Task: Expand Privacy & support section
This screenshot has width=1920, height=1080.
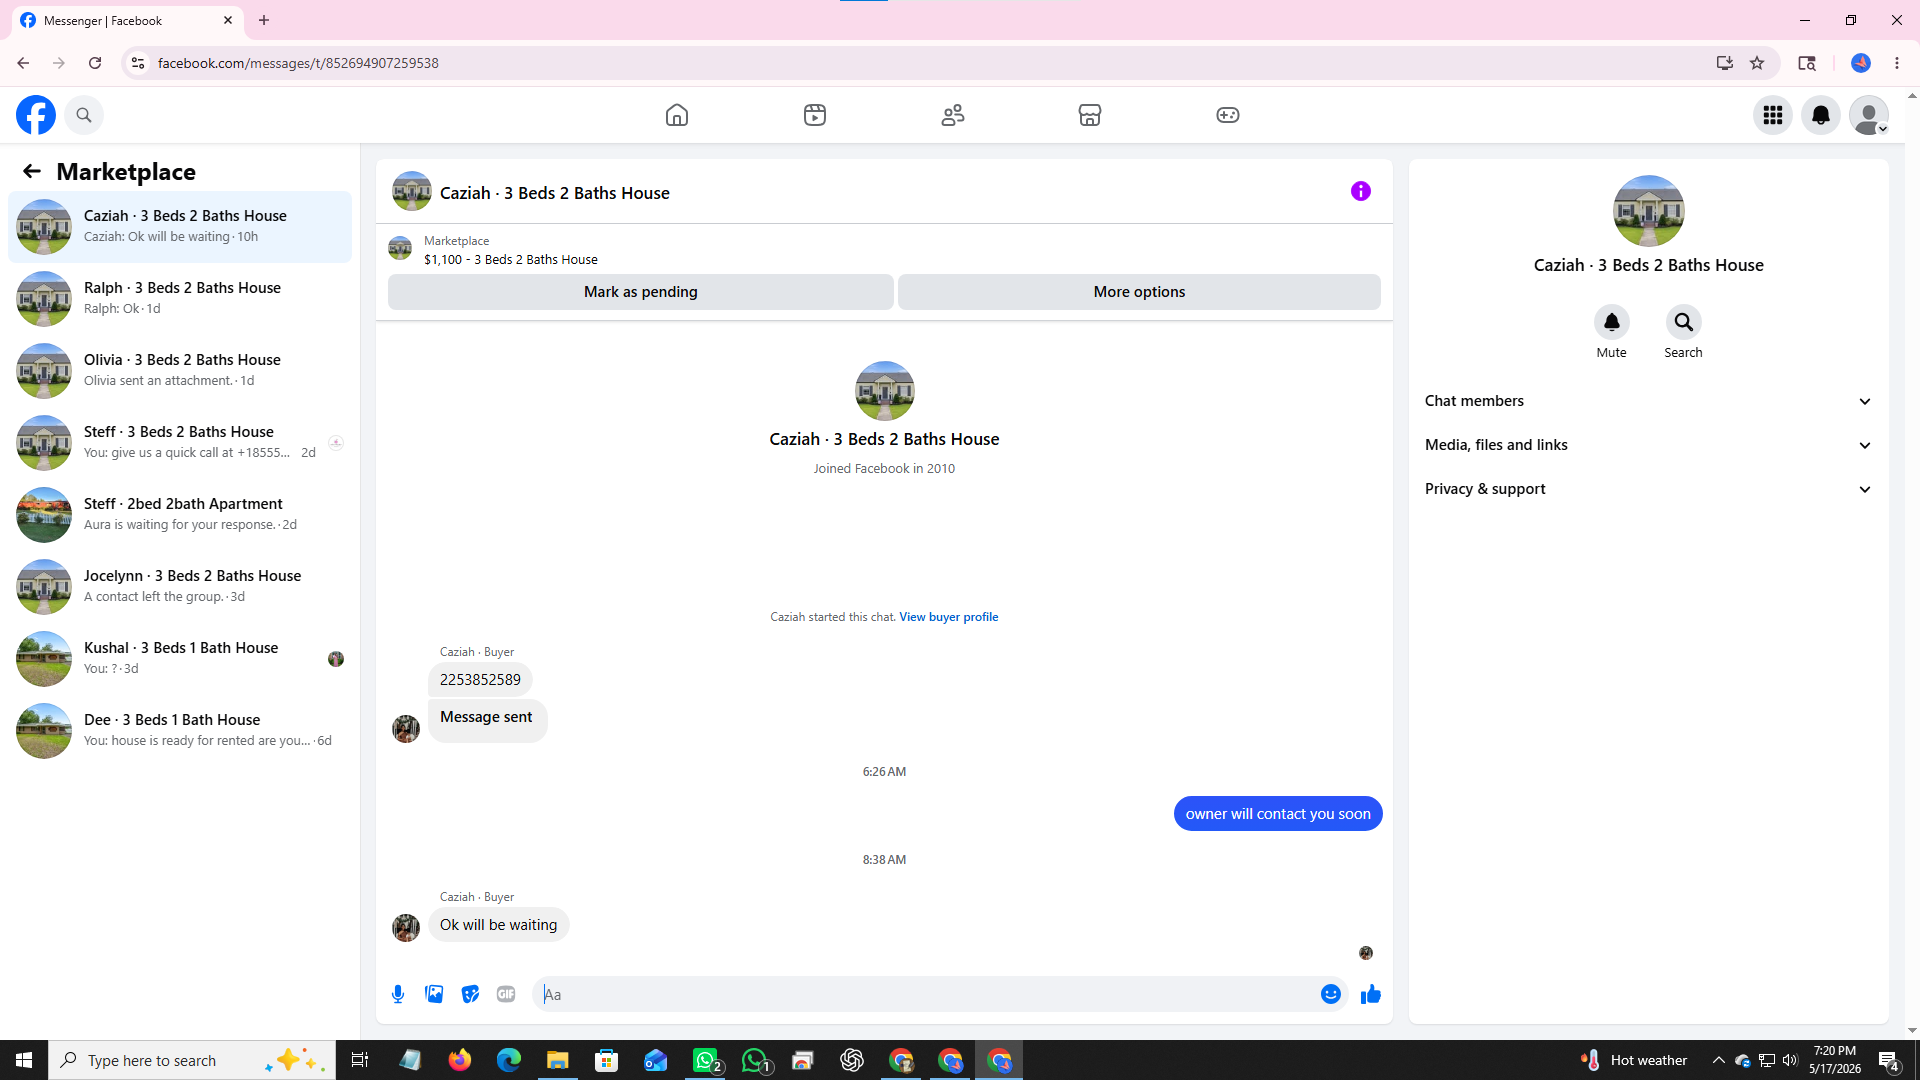Action: pyautogui.click(x=1649, y=489)
